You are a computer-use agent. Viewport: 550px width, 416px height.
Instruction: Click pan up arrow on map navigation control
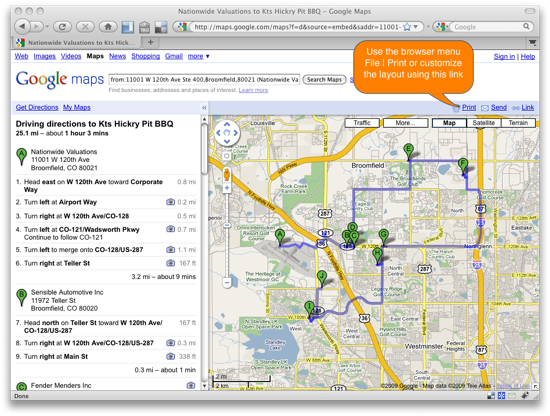[x=227, y=124]
